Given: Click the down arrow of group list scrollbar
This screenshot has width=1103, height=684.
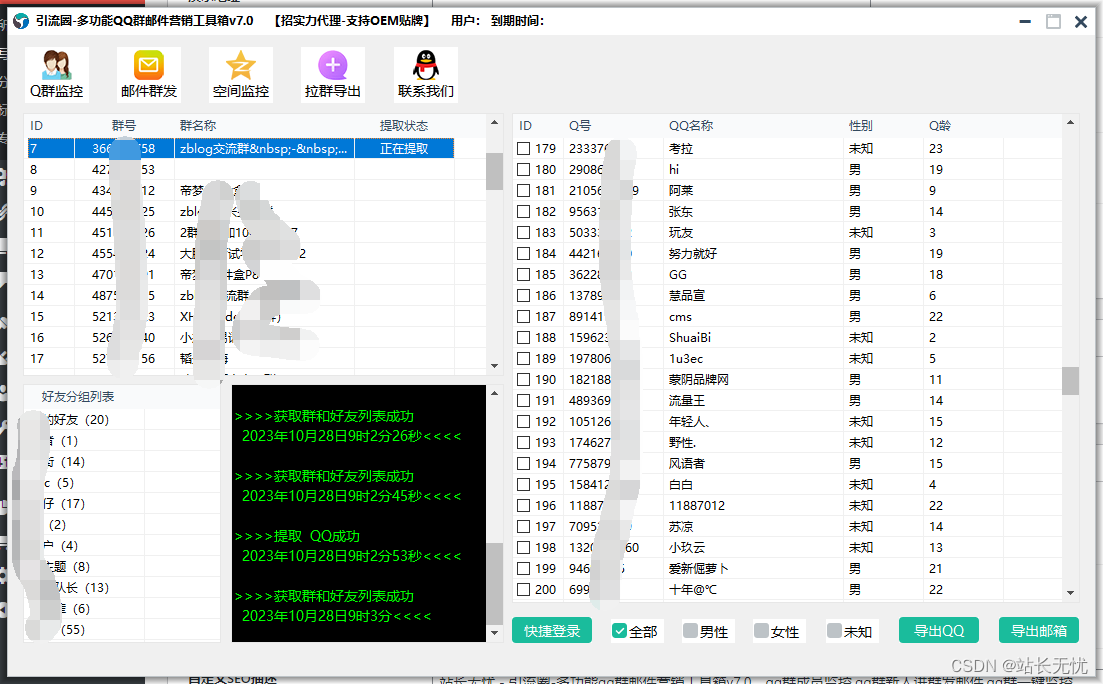Looking at the screenshot, I should (x=495, y=366).
